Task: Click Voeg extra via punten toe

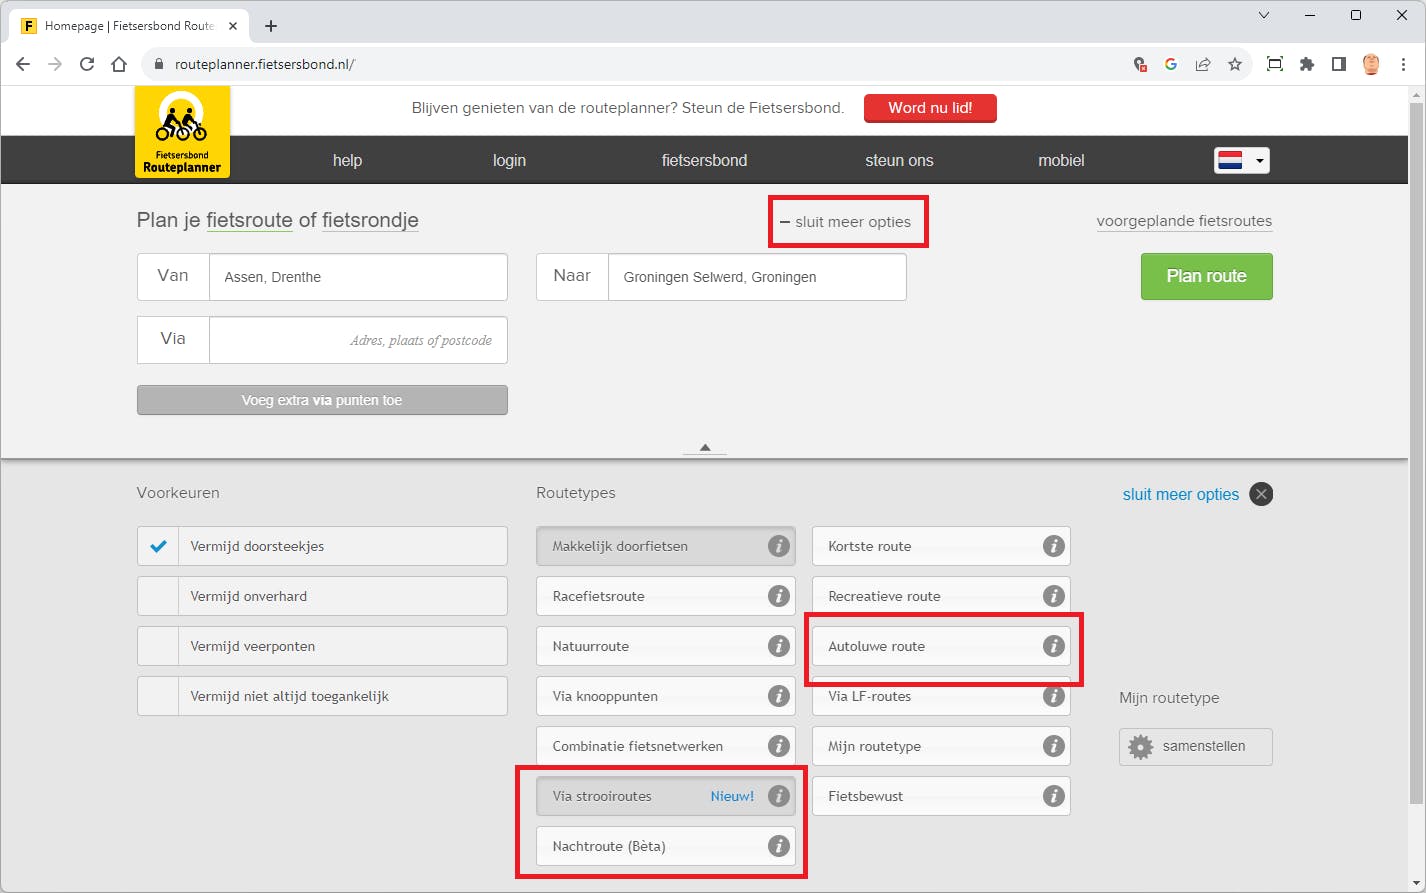Action: pyautogui.click(x=322, y=400)
